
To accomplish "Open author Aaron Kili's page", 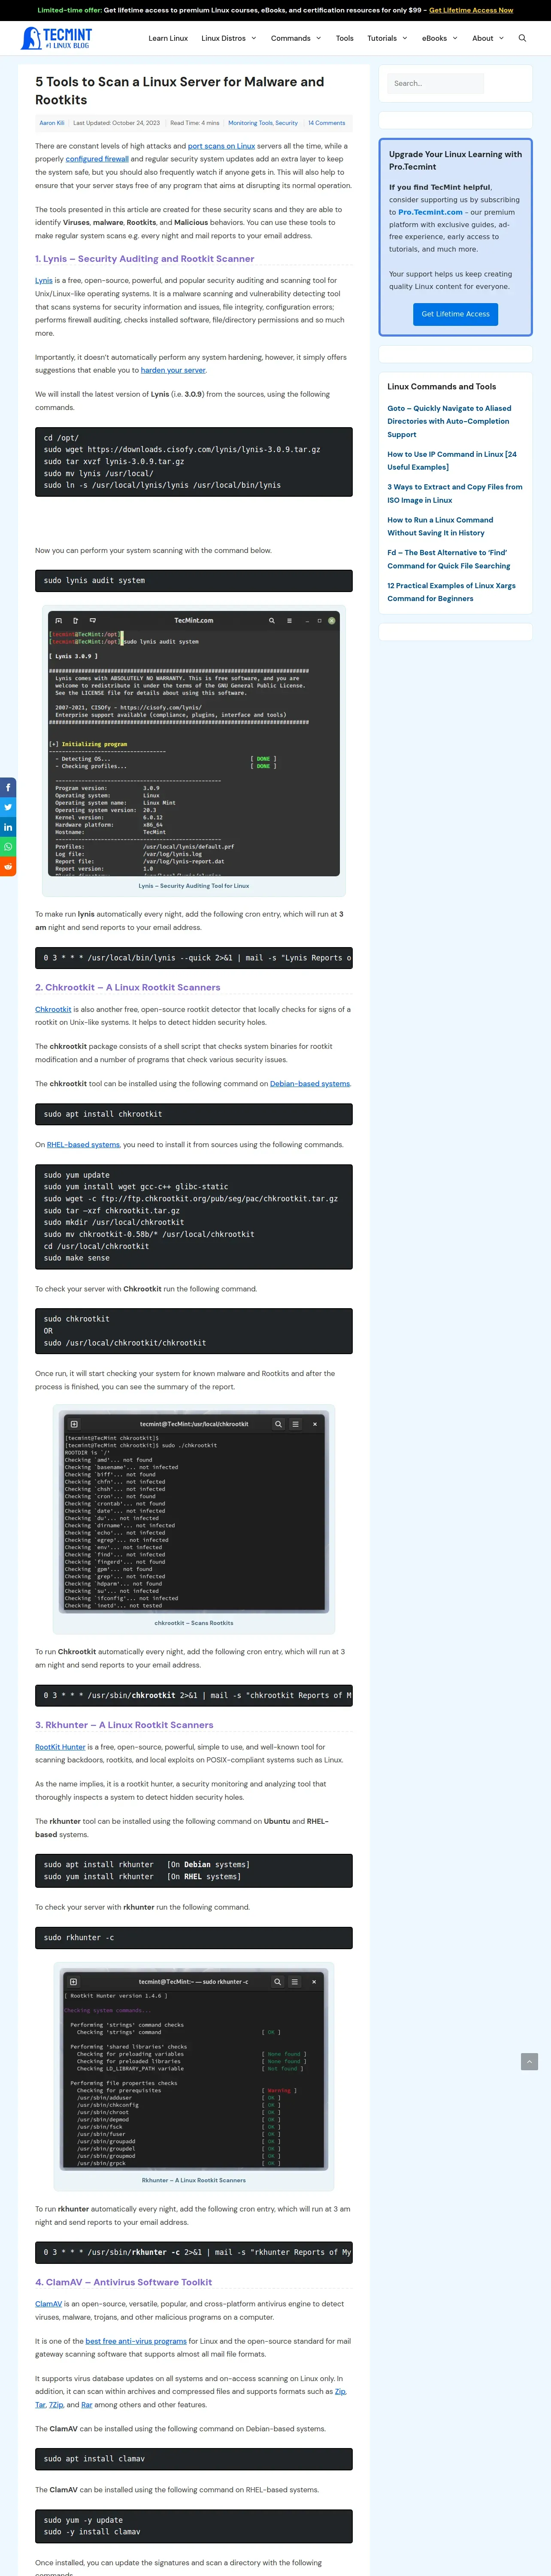I will [52, 123].
